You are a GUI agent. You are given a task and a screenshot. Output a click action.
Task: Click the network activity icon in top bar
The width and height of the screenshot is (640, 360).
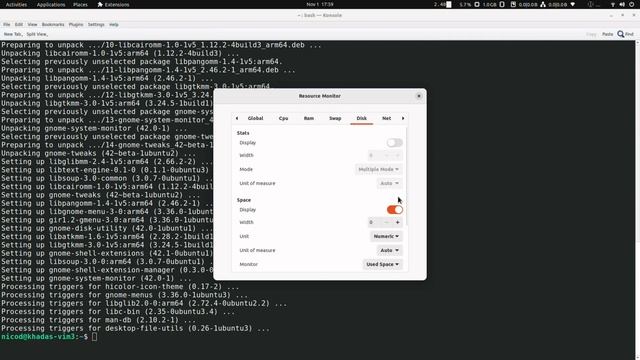543,4
